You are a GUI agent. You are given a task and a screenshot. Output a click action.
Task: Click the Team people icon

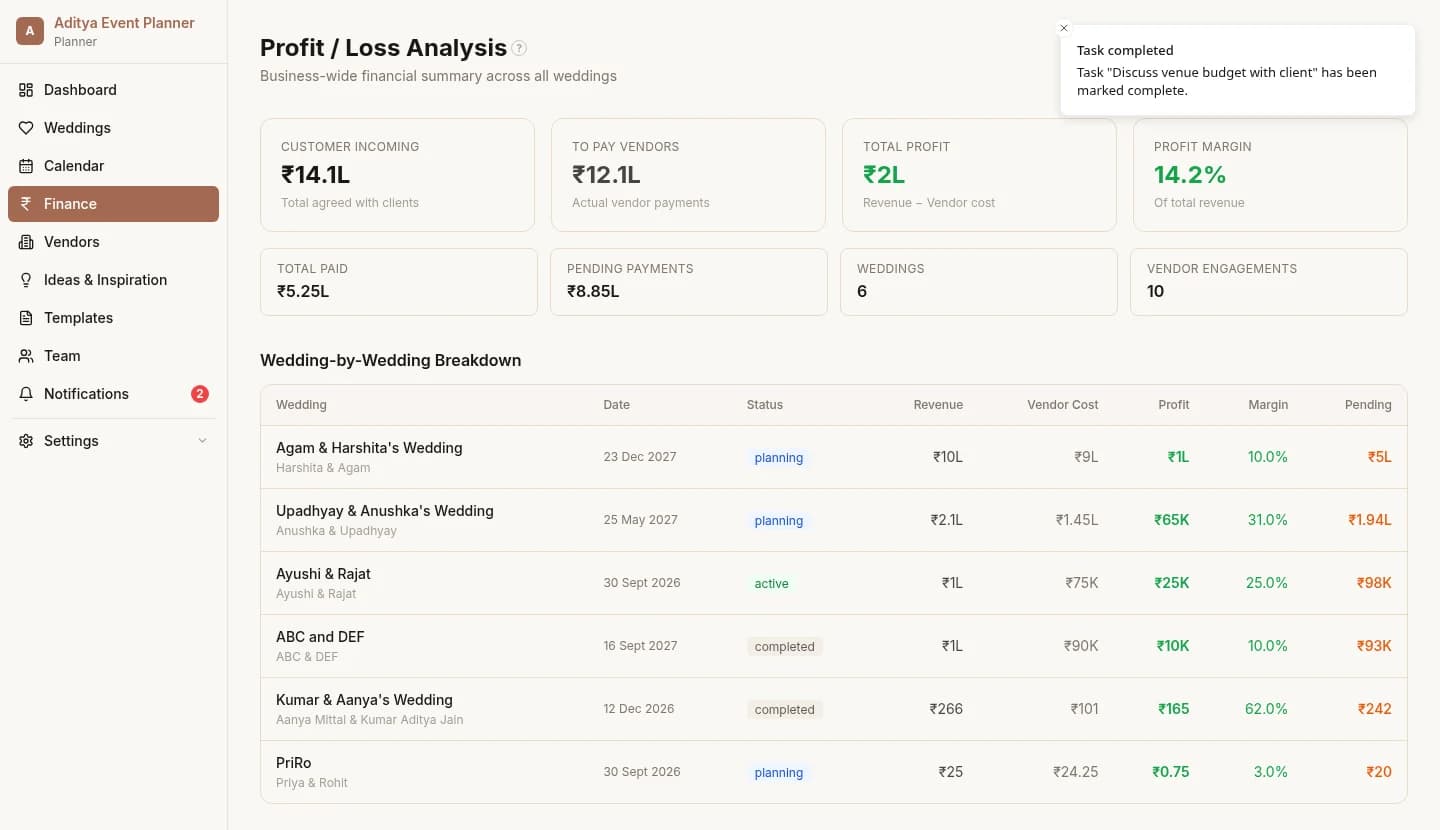(26, 356)
